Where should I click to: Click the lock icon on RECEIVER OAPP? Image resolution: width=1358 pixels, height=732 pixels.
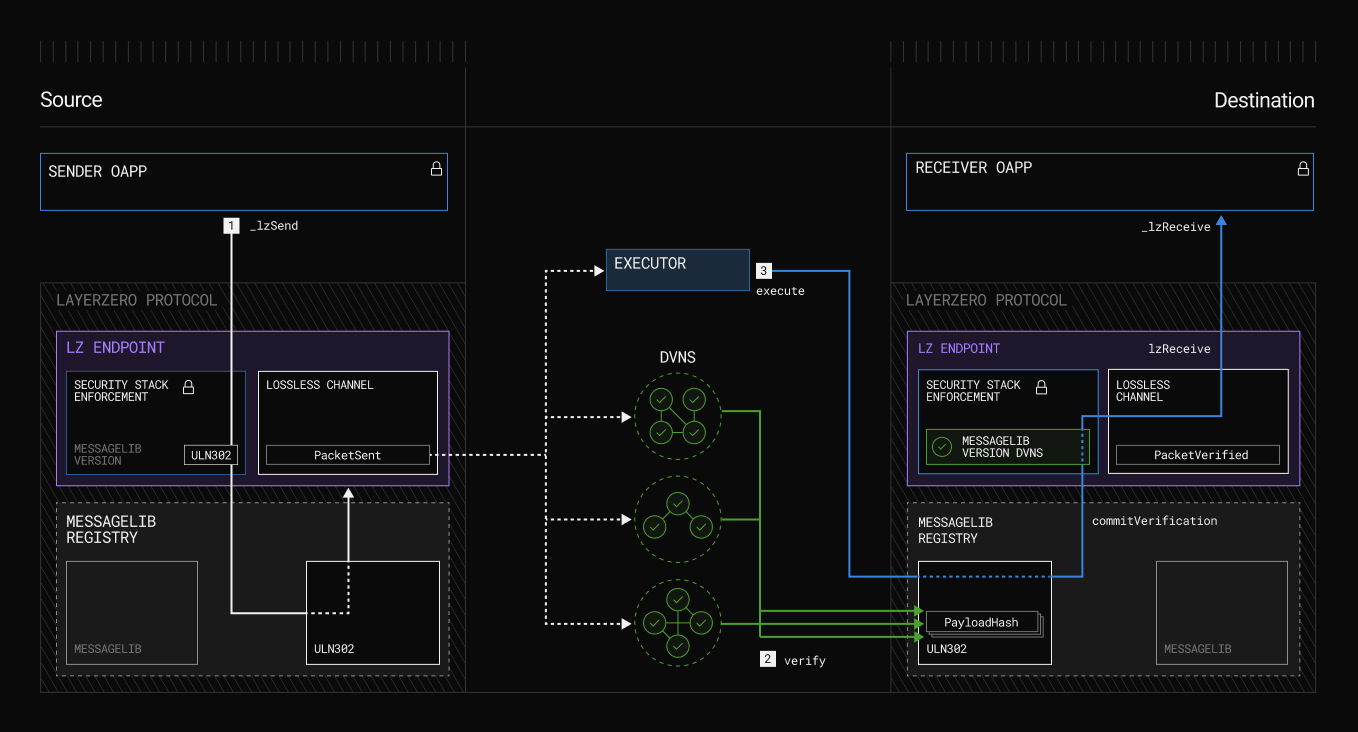click(1301, 167)
